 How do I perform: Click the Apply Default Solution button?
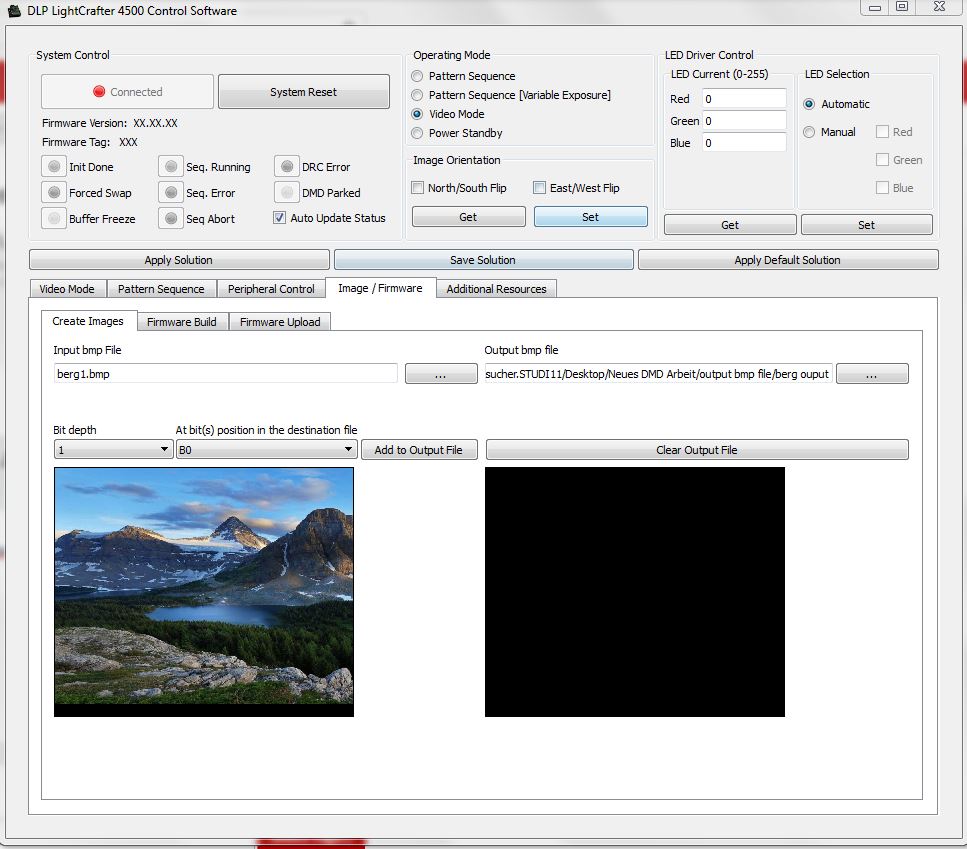pyautogui.click(x=788, y=260)
